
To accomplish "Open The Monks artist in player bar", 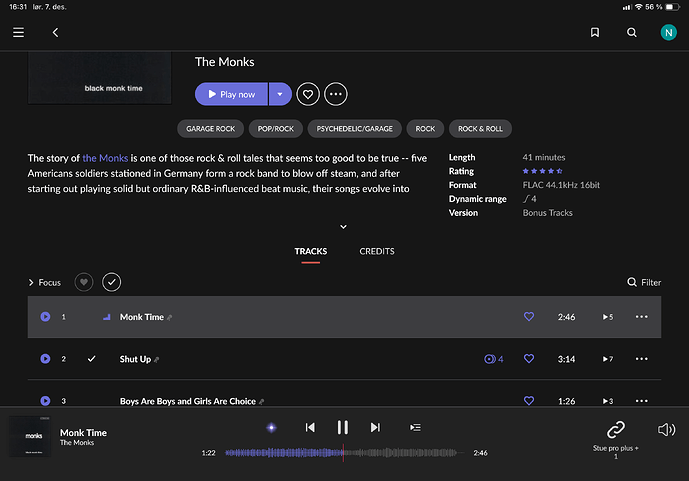I will (x=77, y=443).
